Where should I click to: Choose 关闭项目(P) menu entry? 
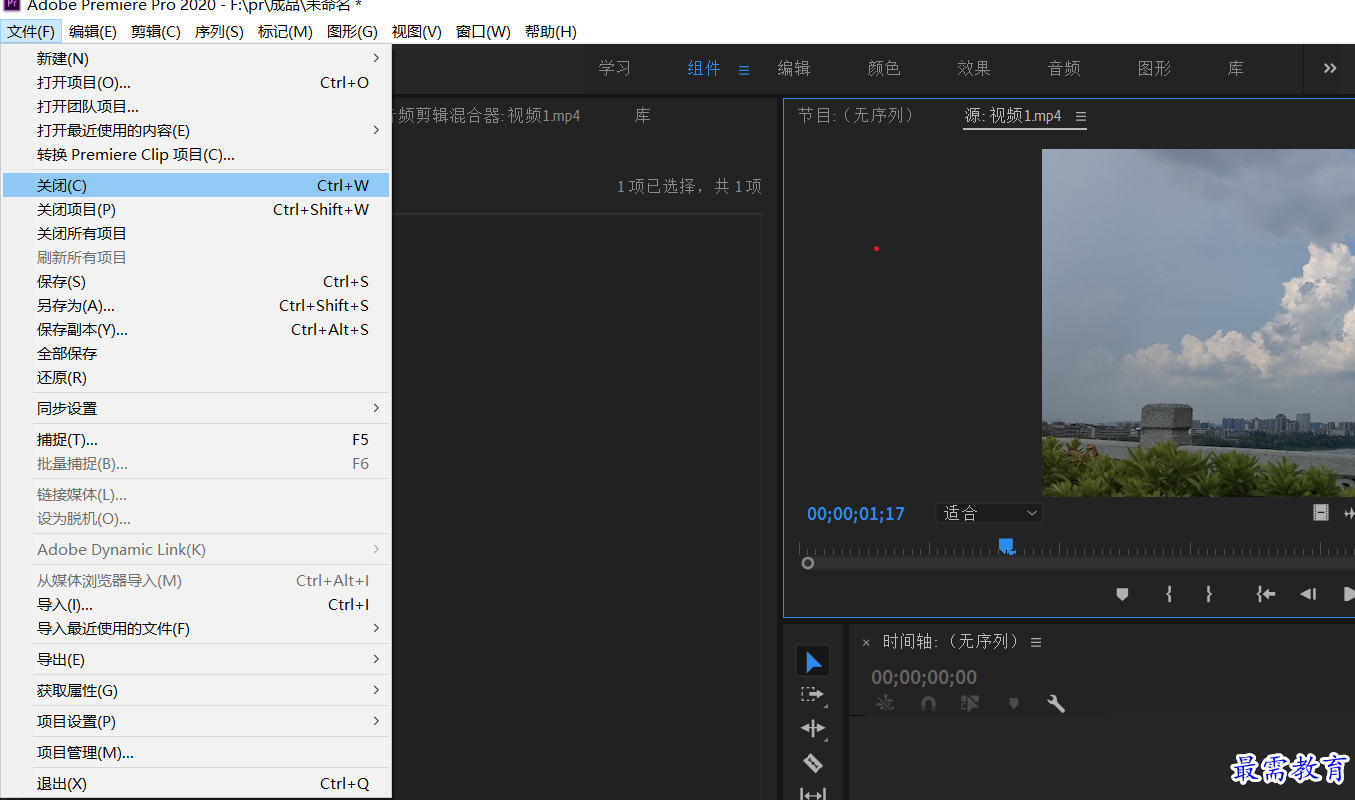[x=196, y=209]
